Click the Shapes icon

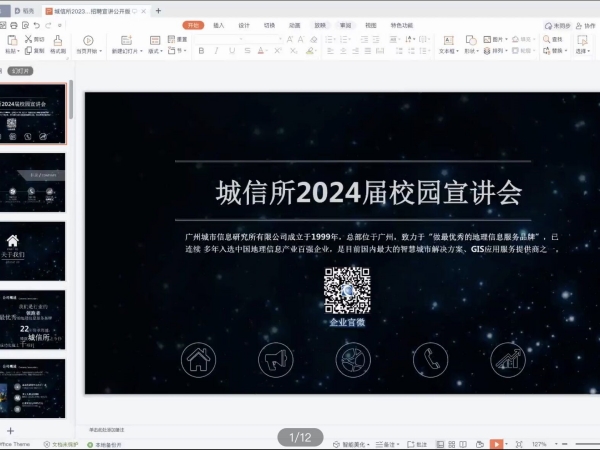pyautogui.click(x=471, y=40)
